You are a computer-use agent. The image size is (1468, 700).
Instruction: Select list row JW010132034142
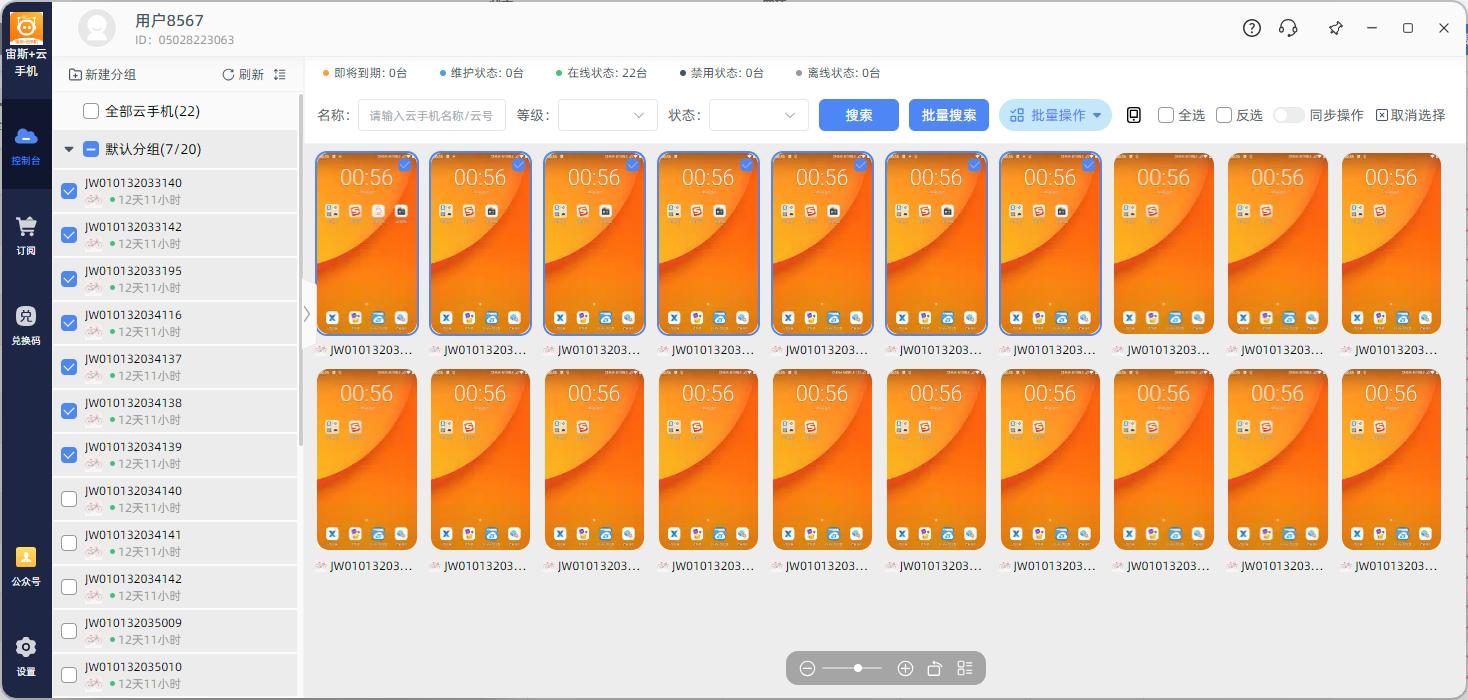click(x=175, y=587)
